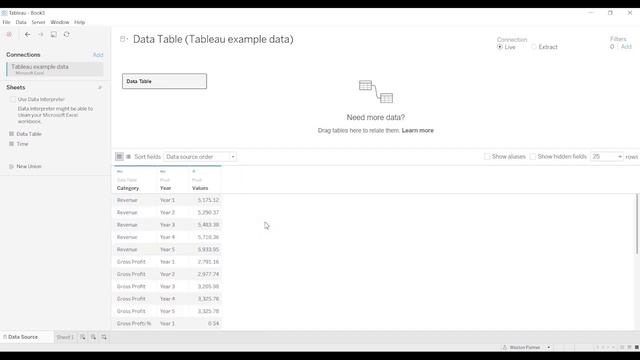Click the Year 3 cell in Revenue row
640x360 pixels.
click(167, 225)
